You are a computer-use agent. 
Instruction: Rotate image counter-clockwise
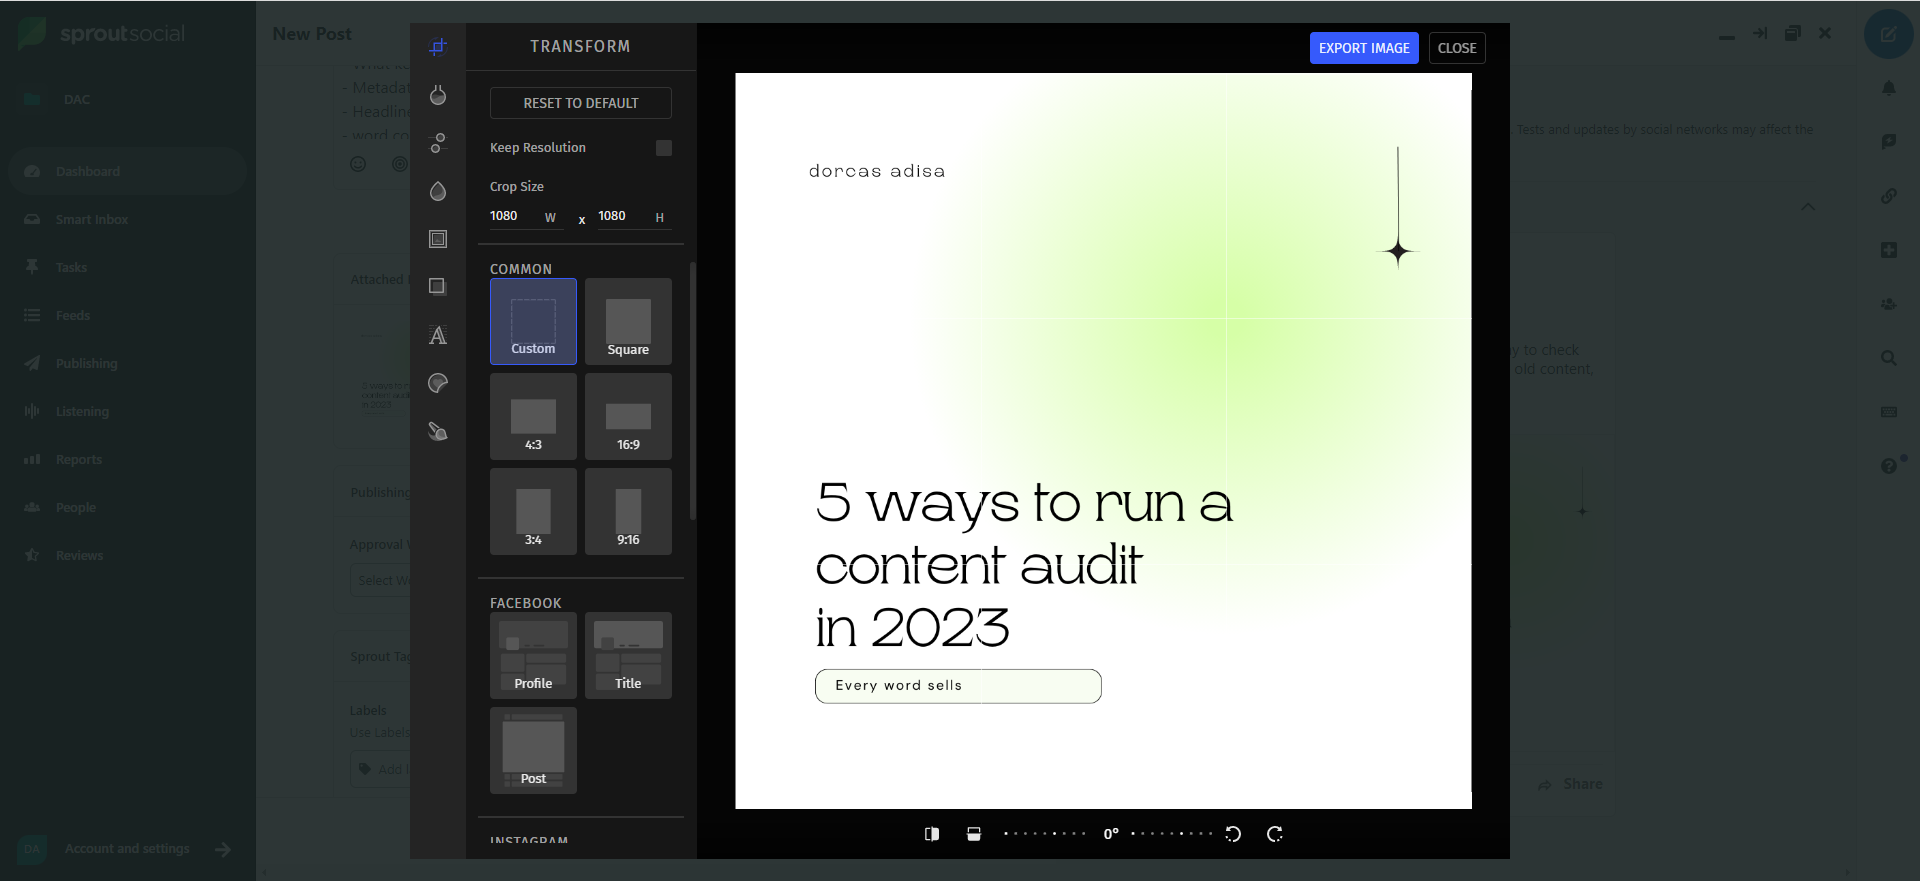1233,834
